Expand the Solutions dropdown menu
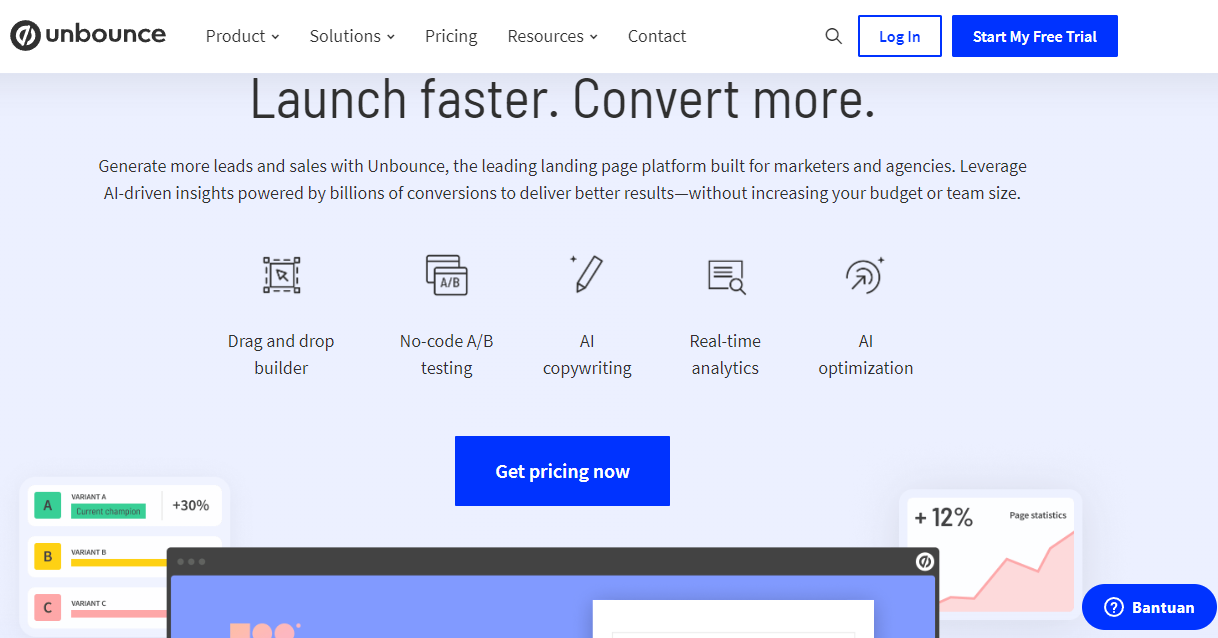Viewport: 1218px width, 638px height. pyautogui.click(x=352, y=36)
